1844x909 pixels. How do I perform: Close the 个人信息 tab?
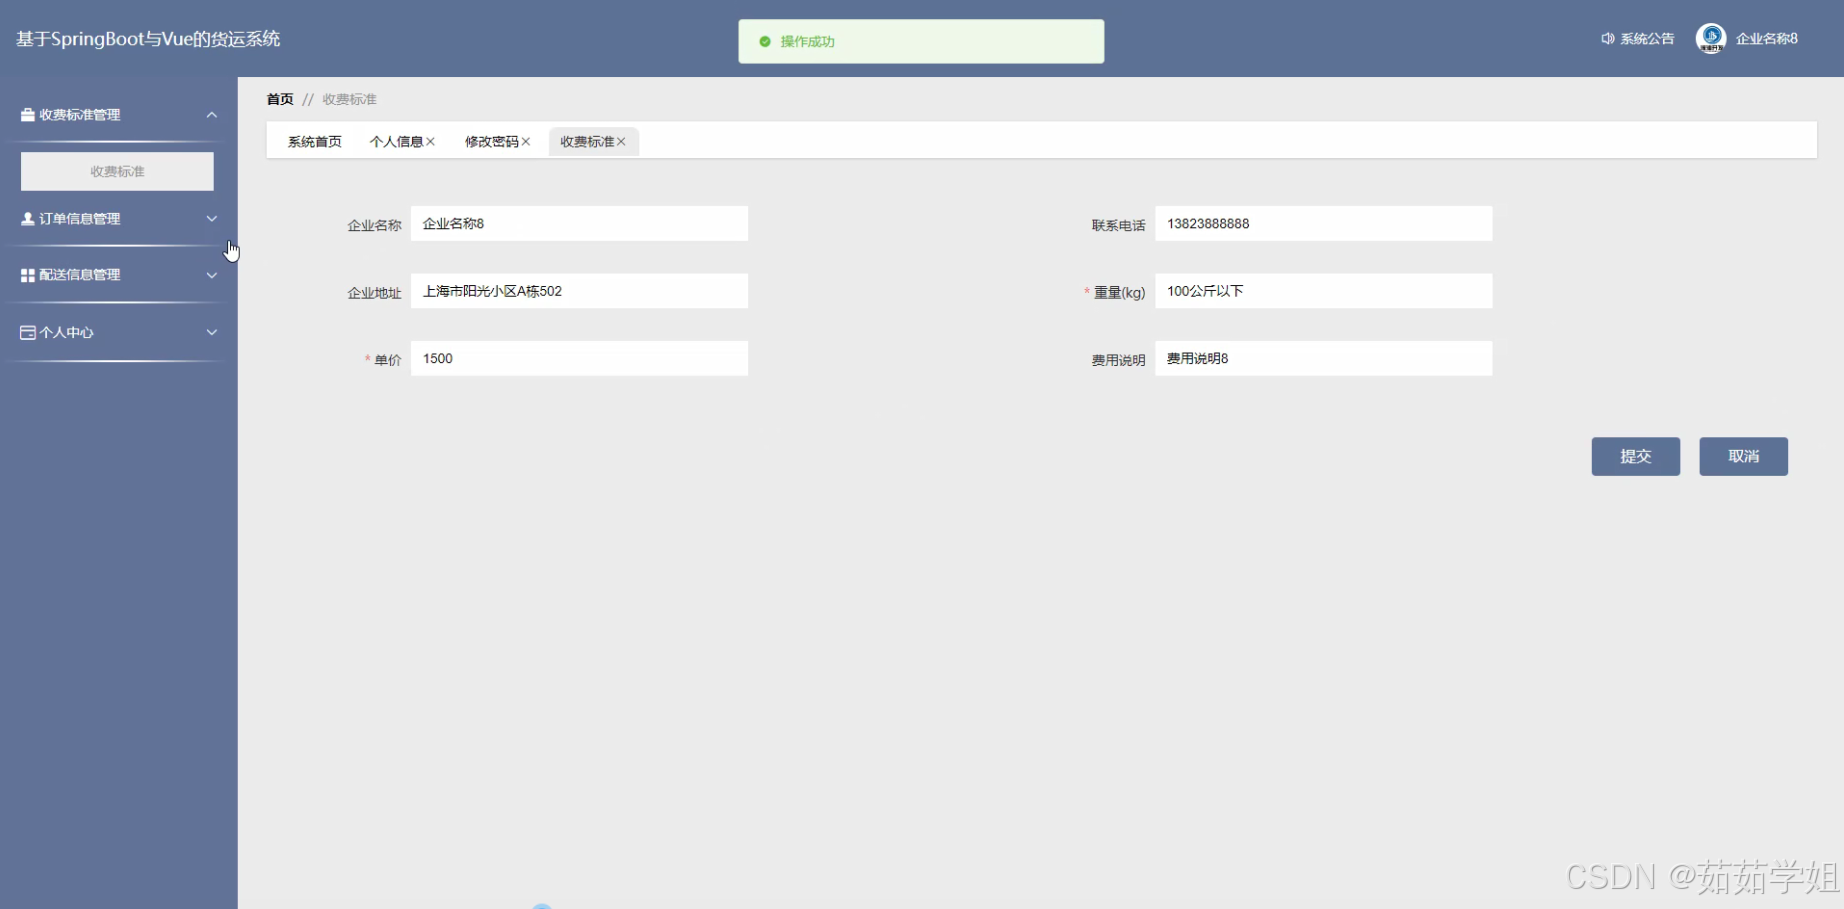tap(431, 142)
